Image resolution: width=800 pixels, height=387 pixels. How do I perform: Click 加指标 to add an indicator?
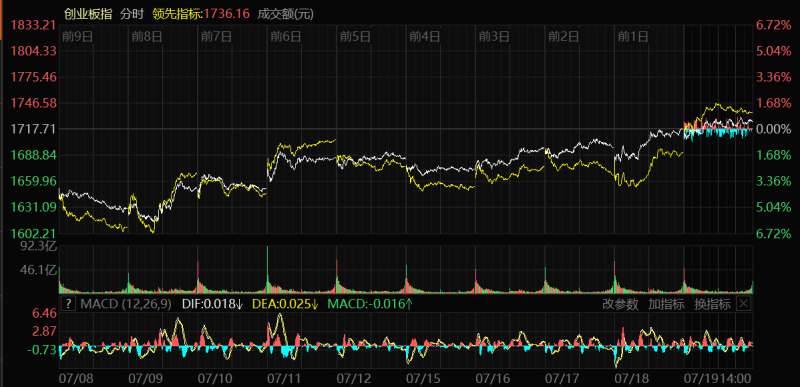[x=666, y=304]
